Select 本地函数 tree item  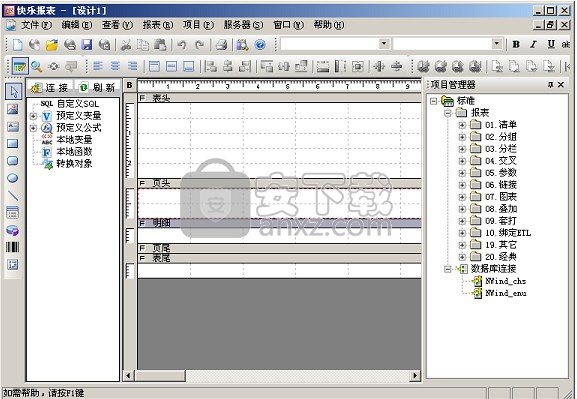(x=74, y=152)
